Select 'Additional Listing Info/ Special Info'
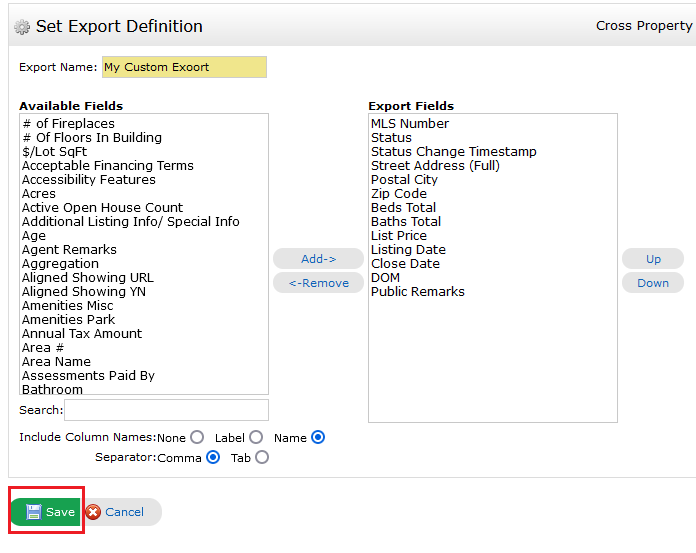The image size is (696, 553). click(x=144, y=221)
